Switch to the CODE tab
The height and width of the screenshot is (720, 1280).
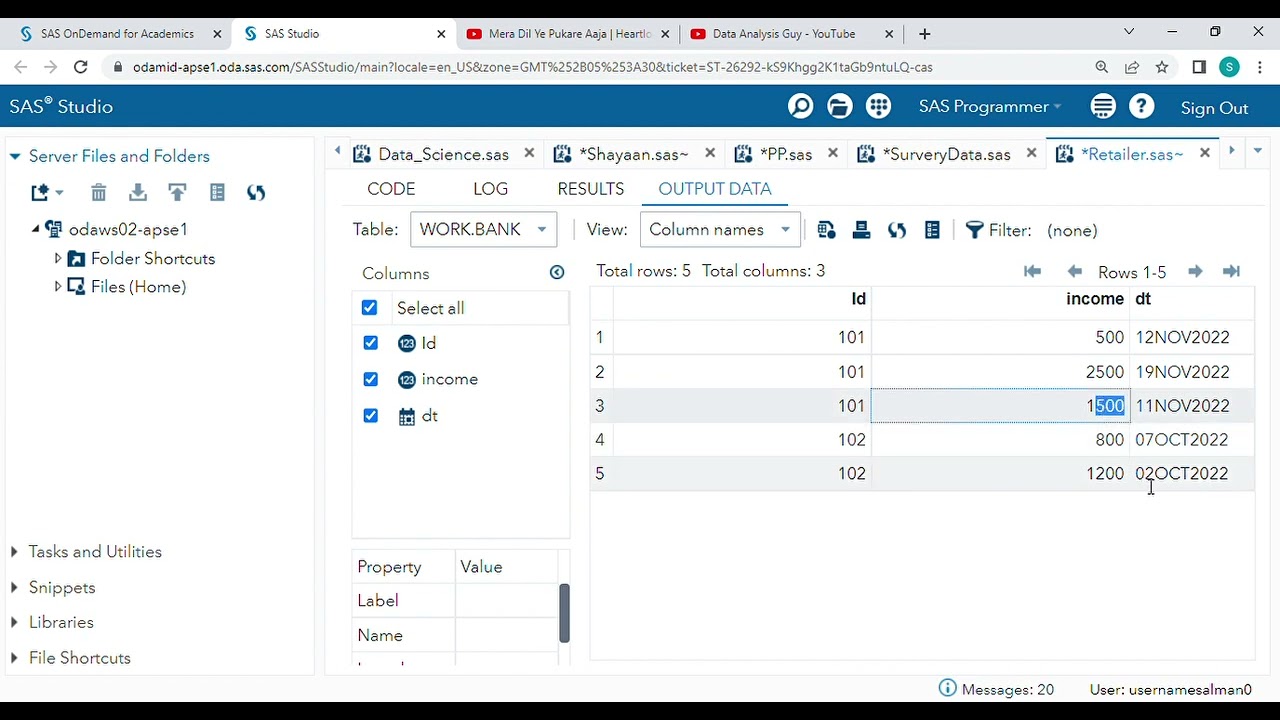point(391,189)
